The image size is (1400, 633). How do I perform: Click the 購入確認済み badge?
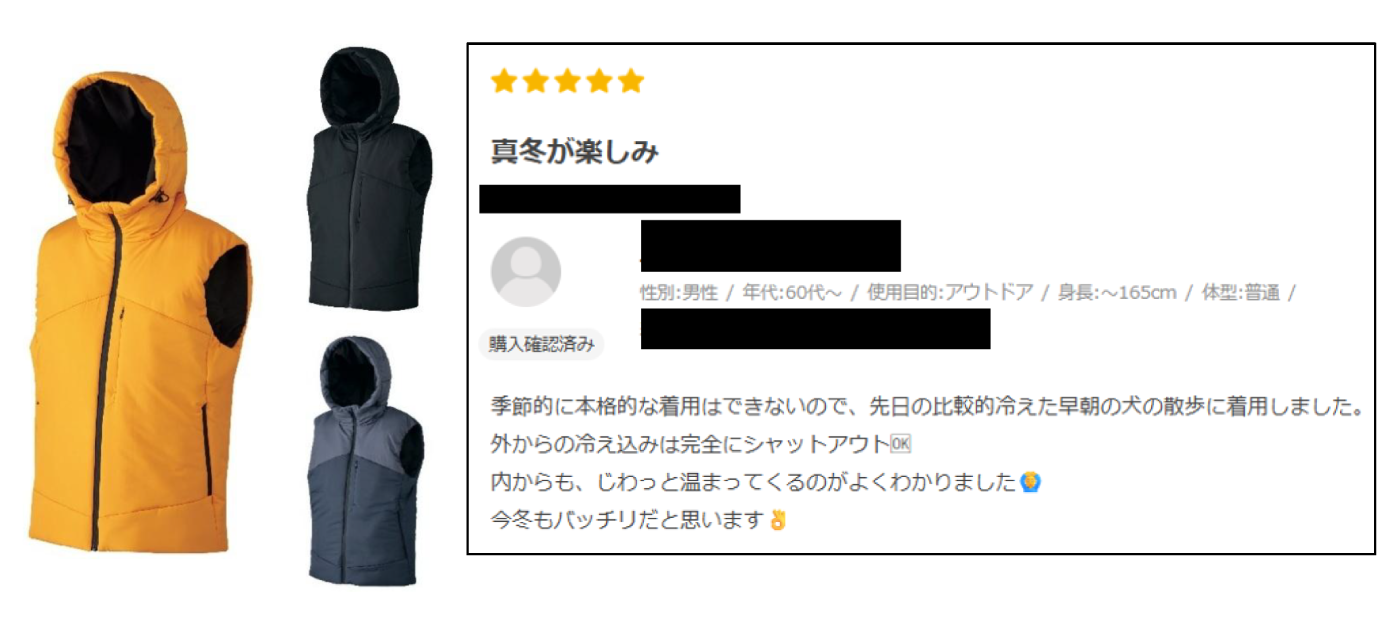point(541,344)
